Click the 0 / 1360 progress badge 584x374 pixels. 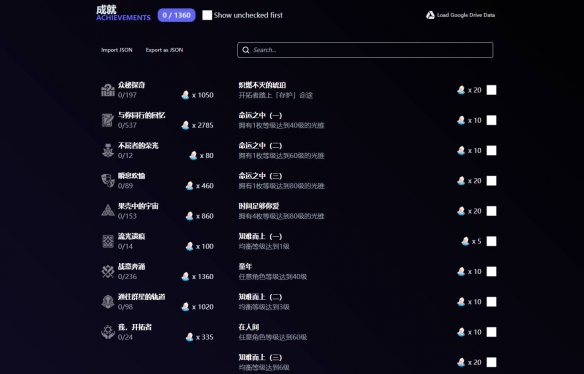point(177,15)
